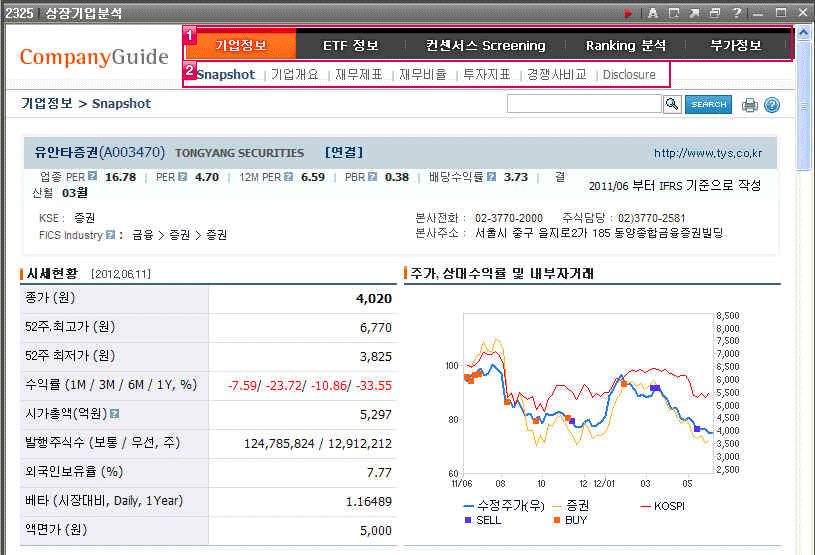Image resolution: width=815 pixels, height=555 pixels.
Task: Select the Disclosure submenu
Action: point(629,74)
